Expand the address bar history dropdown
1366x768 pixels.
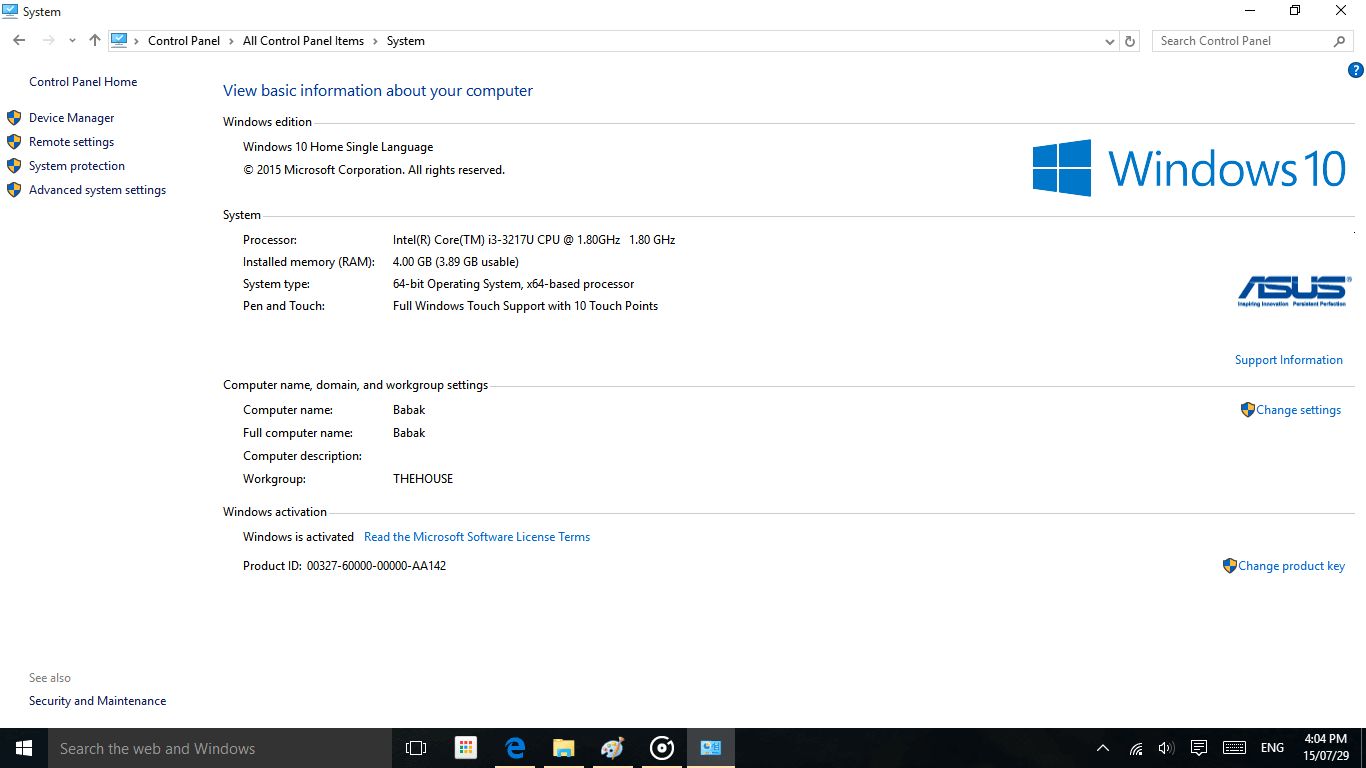click(x=1109, y=41)
